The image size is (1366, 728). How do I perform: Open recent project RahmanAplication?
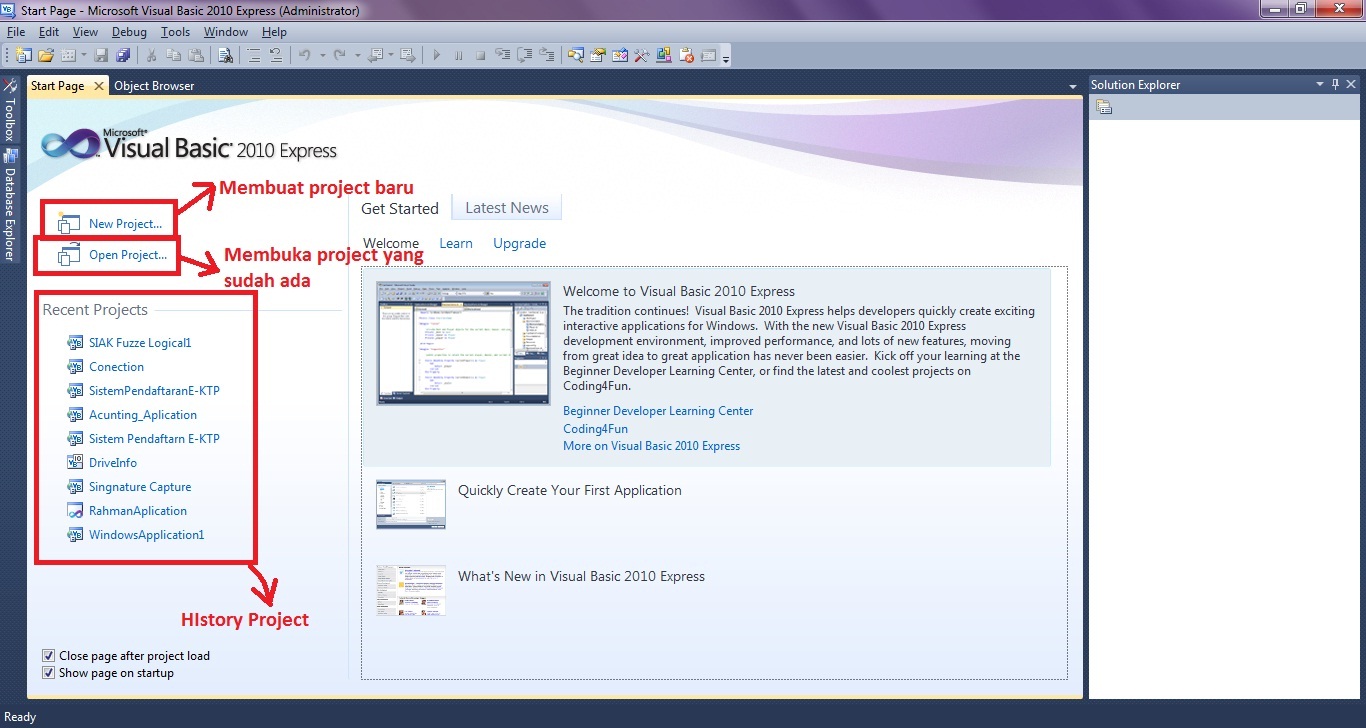click(x=137, y=511)
